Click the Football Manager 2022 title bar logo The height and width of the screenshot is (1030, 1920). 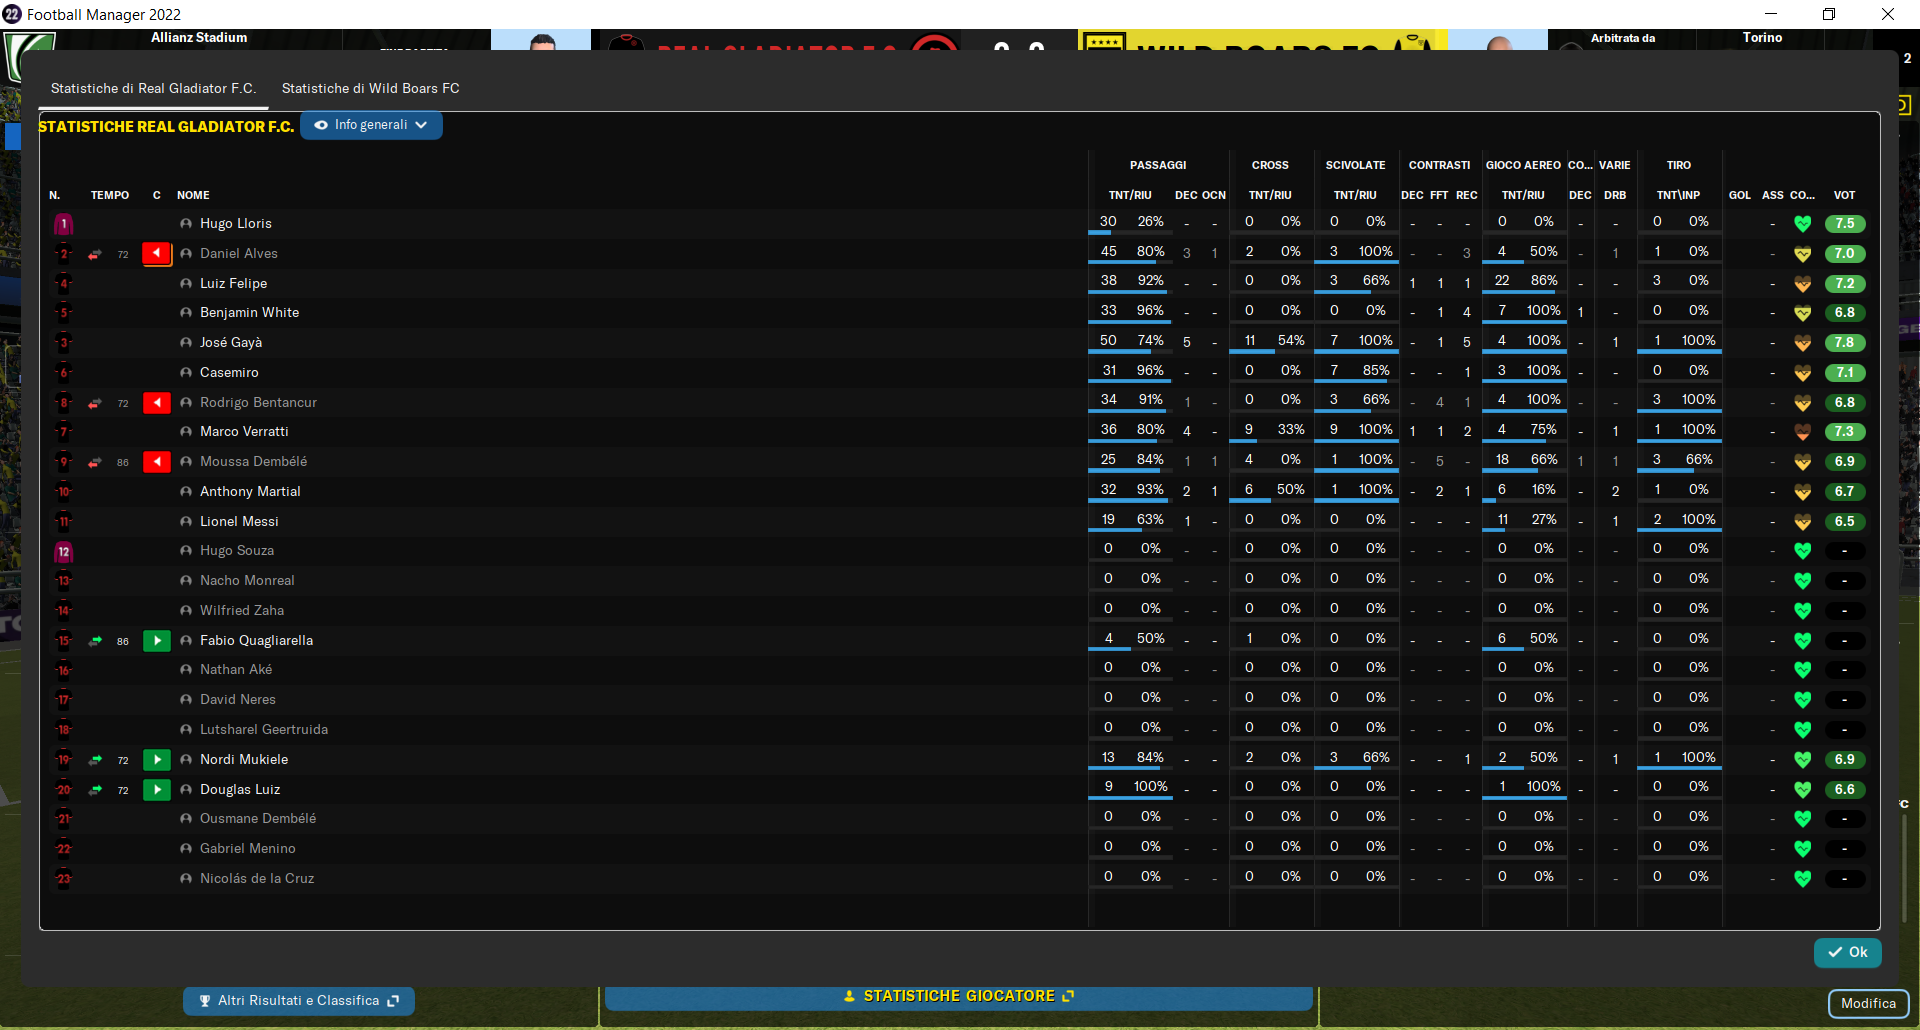click(x=12, y=14)
